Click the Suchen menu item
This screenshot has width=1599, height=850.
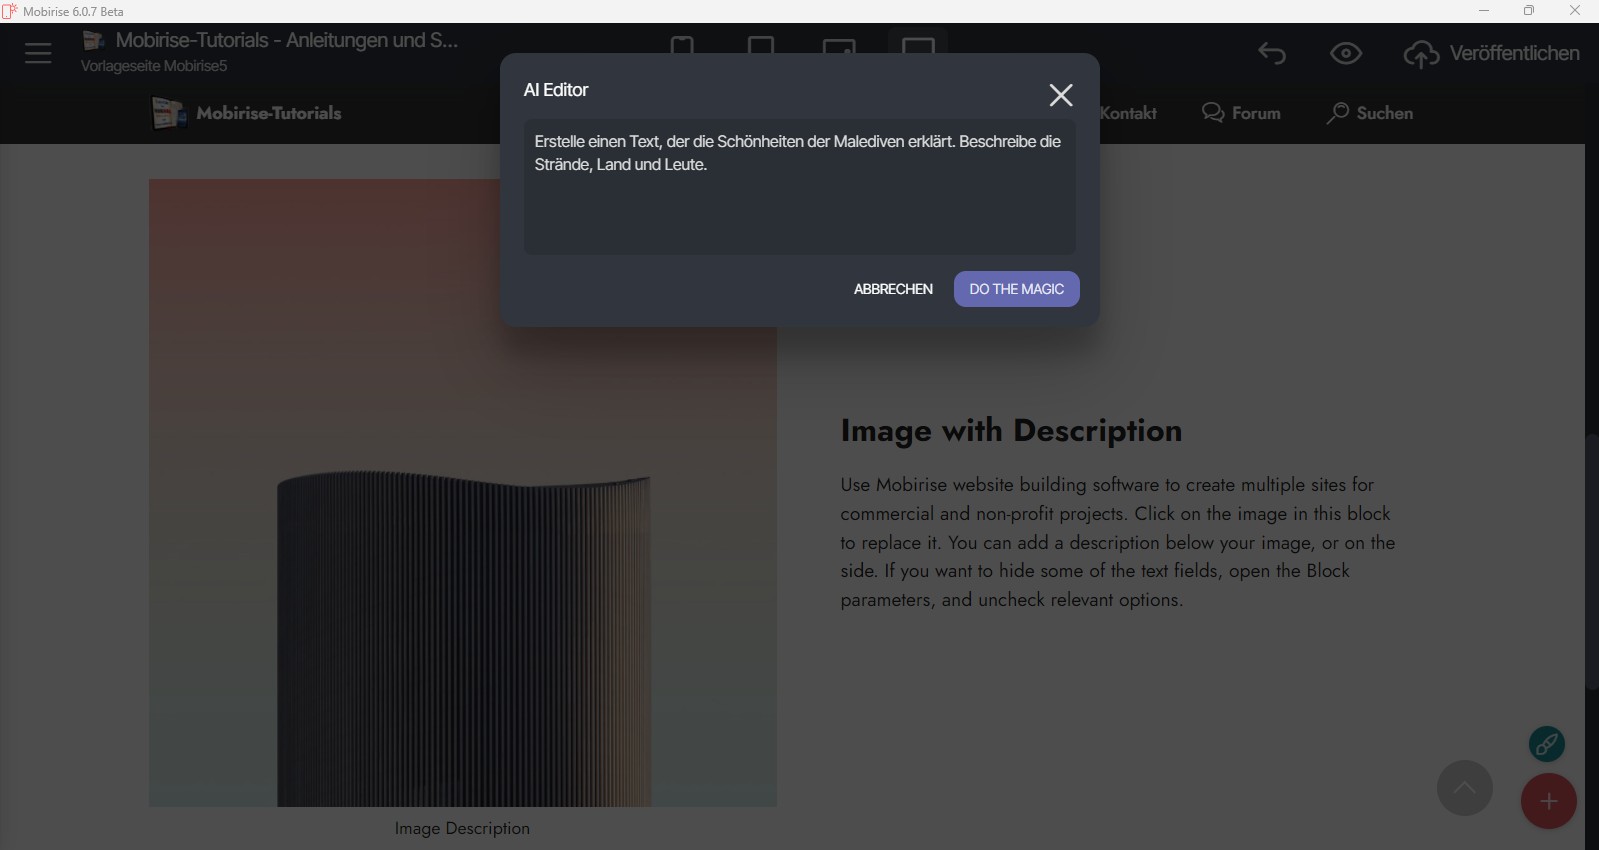(x=1370, y=113)
